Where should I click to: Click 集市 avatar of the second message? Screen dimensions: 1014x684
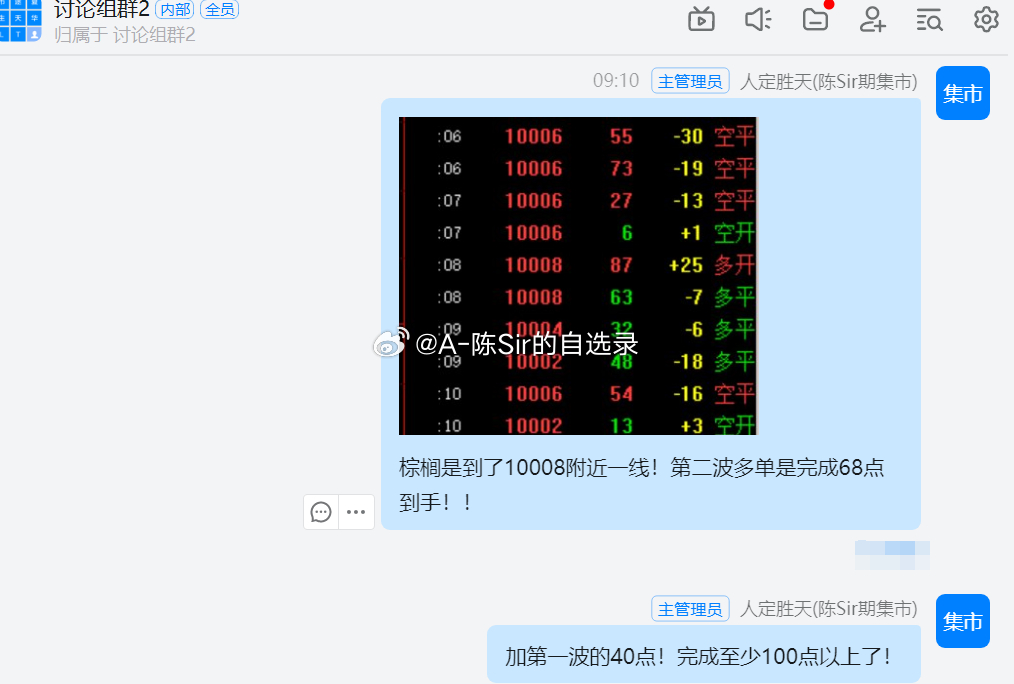coord(962,621)
